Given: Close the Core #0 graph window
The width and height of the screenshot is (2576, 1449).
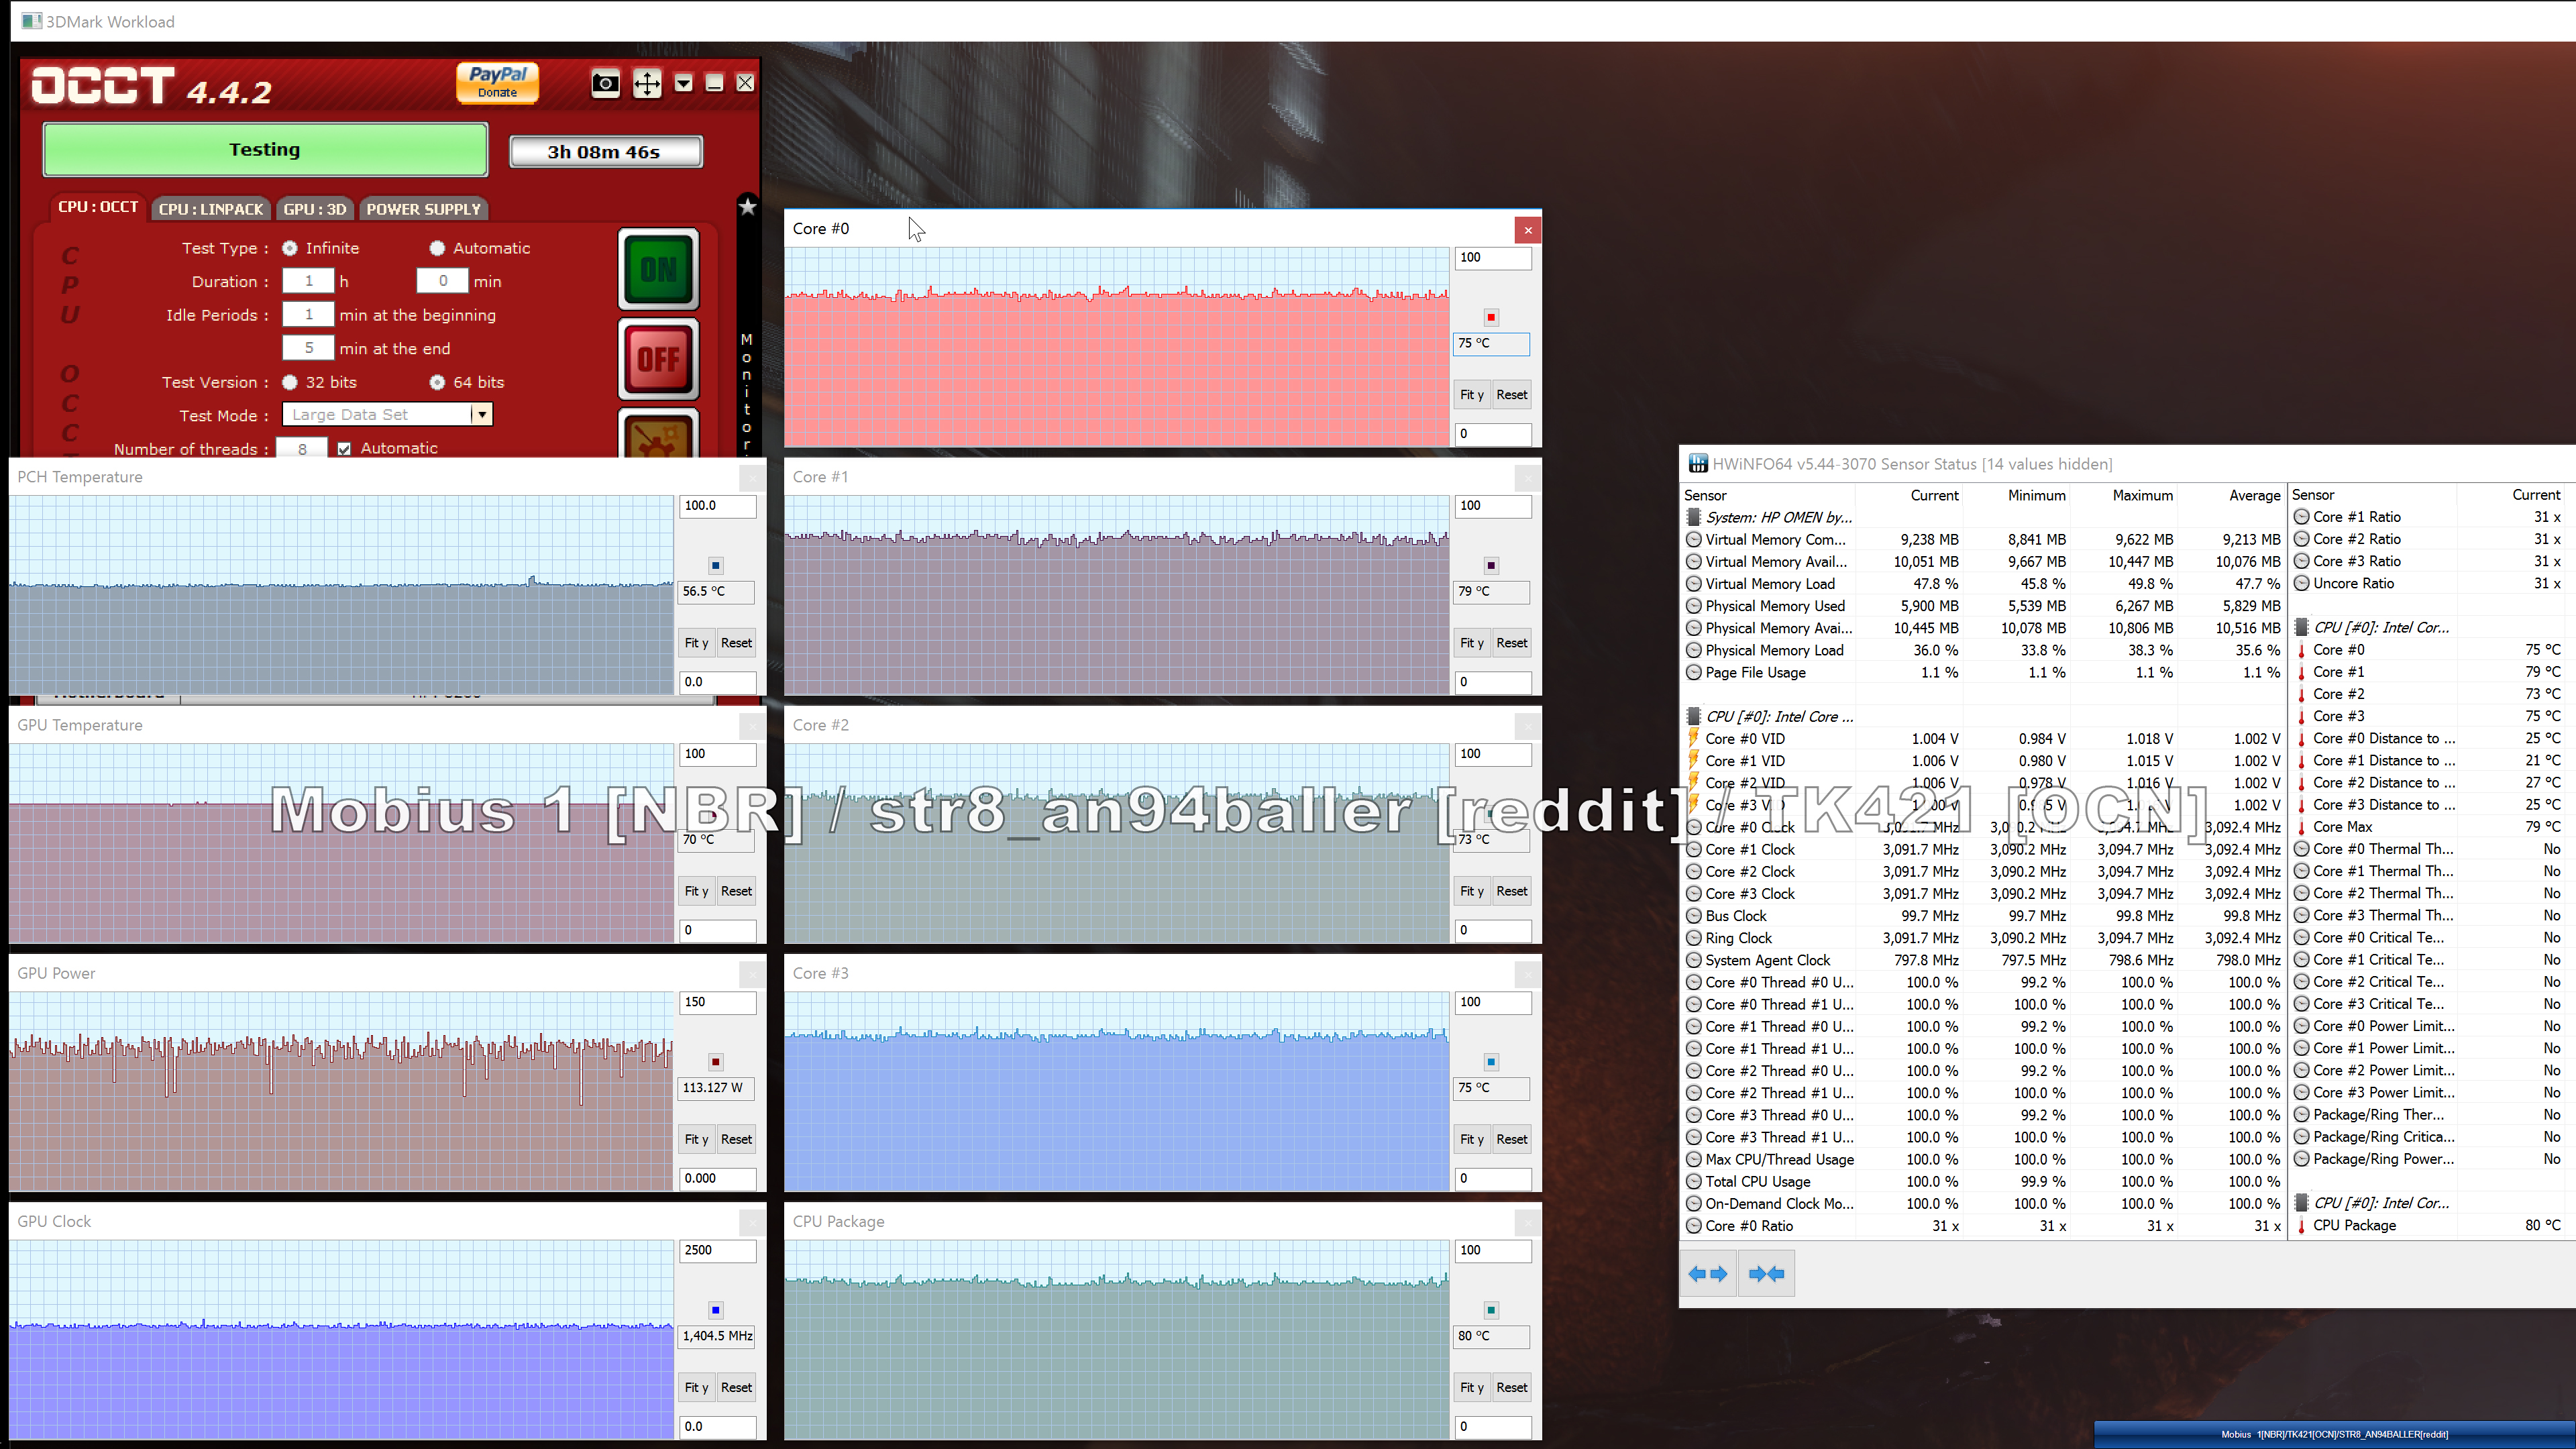Looking at the screenshot, I should pos(1527,230).
